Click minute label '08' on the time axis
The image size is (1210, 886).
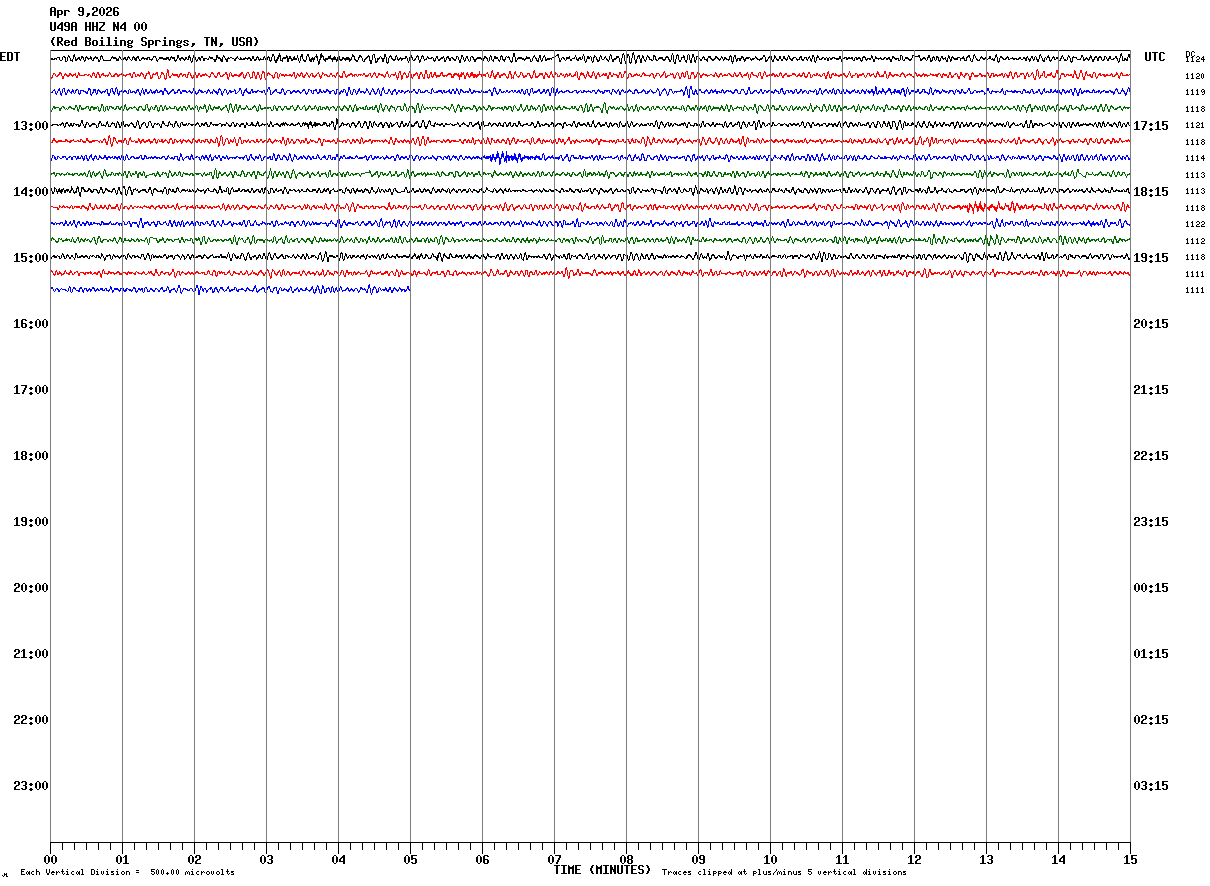coord(626,860)
